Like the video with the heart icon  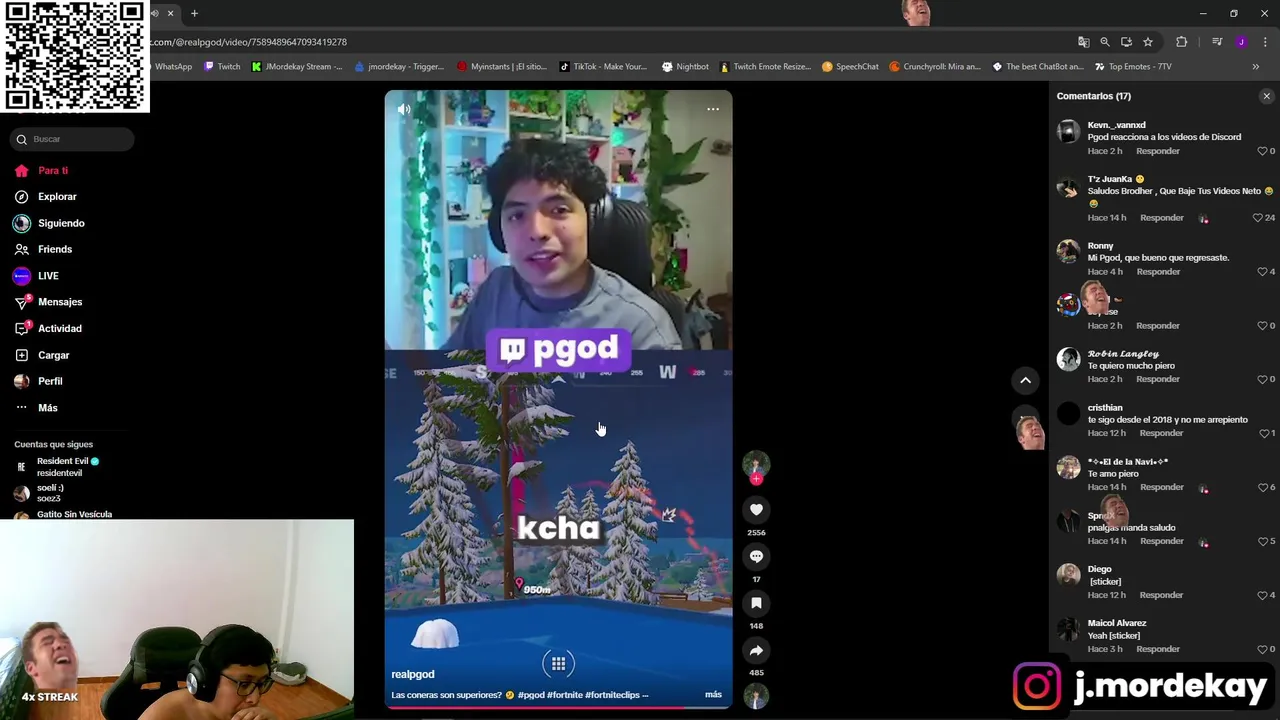pos(756,510)
